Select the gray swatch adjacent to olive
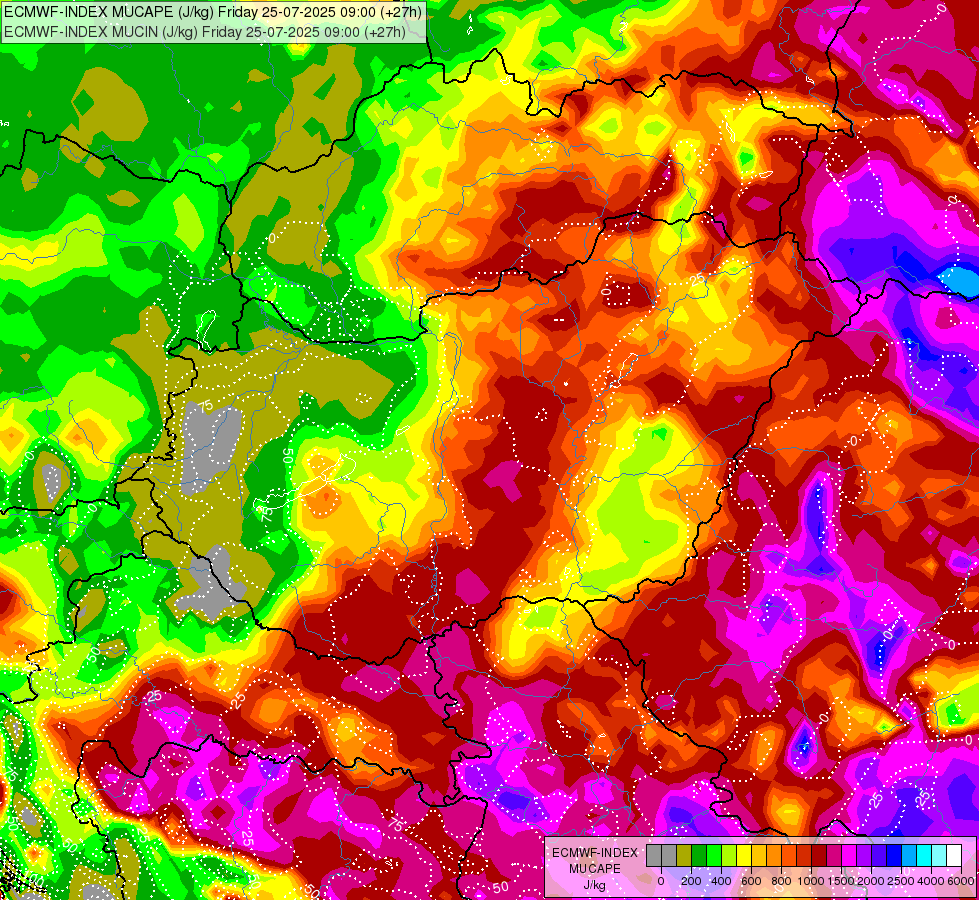This screenshot has width=979, height=900. click(x=669, y=855)
